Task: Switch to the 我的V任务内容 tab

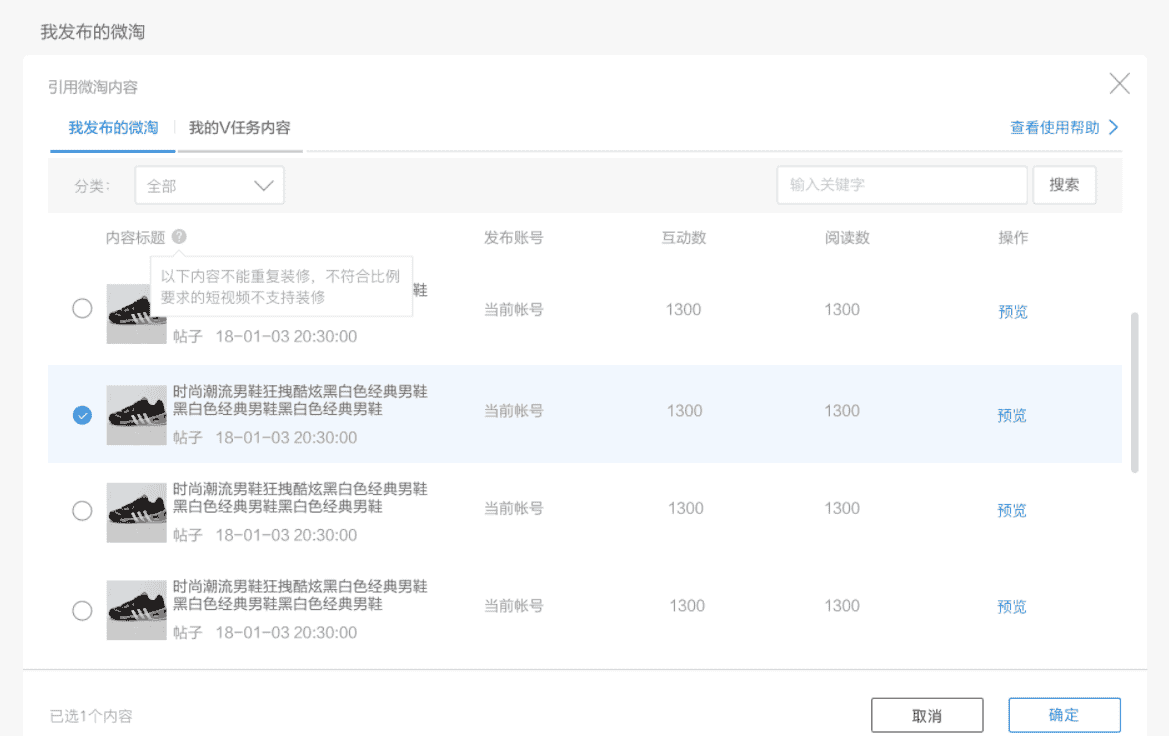Action: pyautogui.click(x=240, y=128)
